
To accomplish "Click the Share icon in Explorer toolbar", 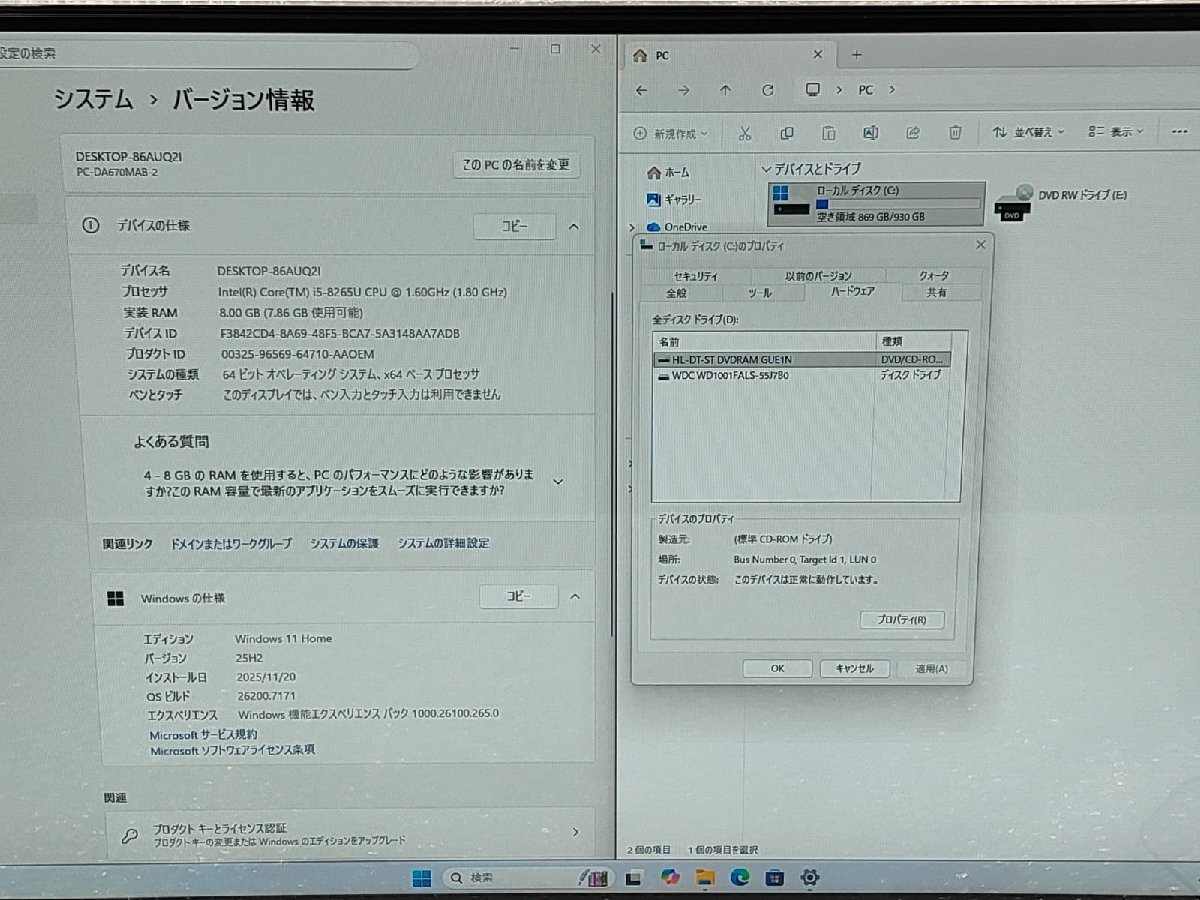I will (x=913, y=132).
